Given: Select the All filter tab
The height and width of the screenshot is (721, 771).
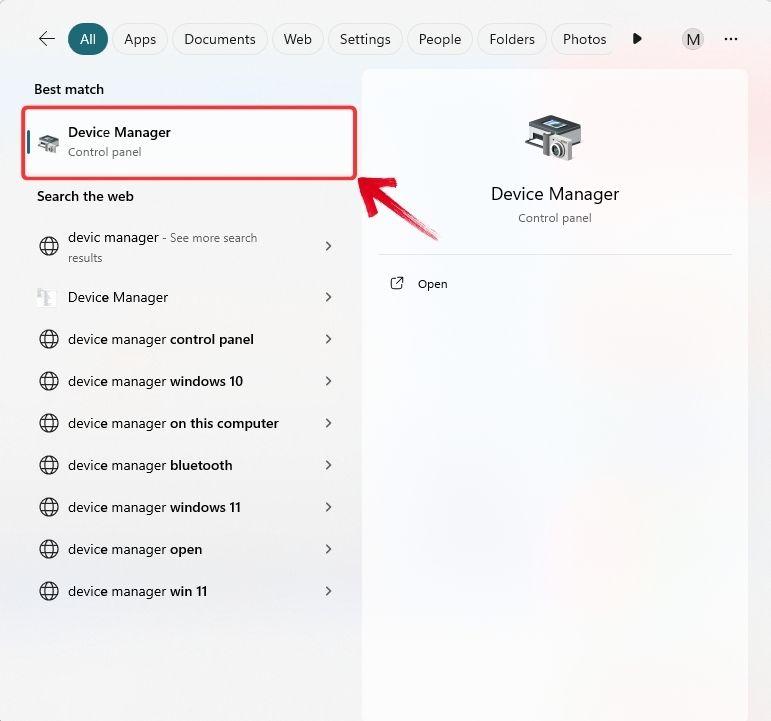Looking at the screenshot, I should pos(88,39).
